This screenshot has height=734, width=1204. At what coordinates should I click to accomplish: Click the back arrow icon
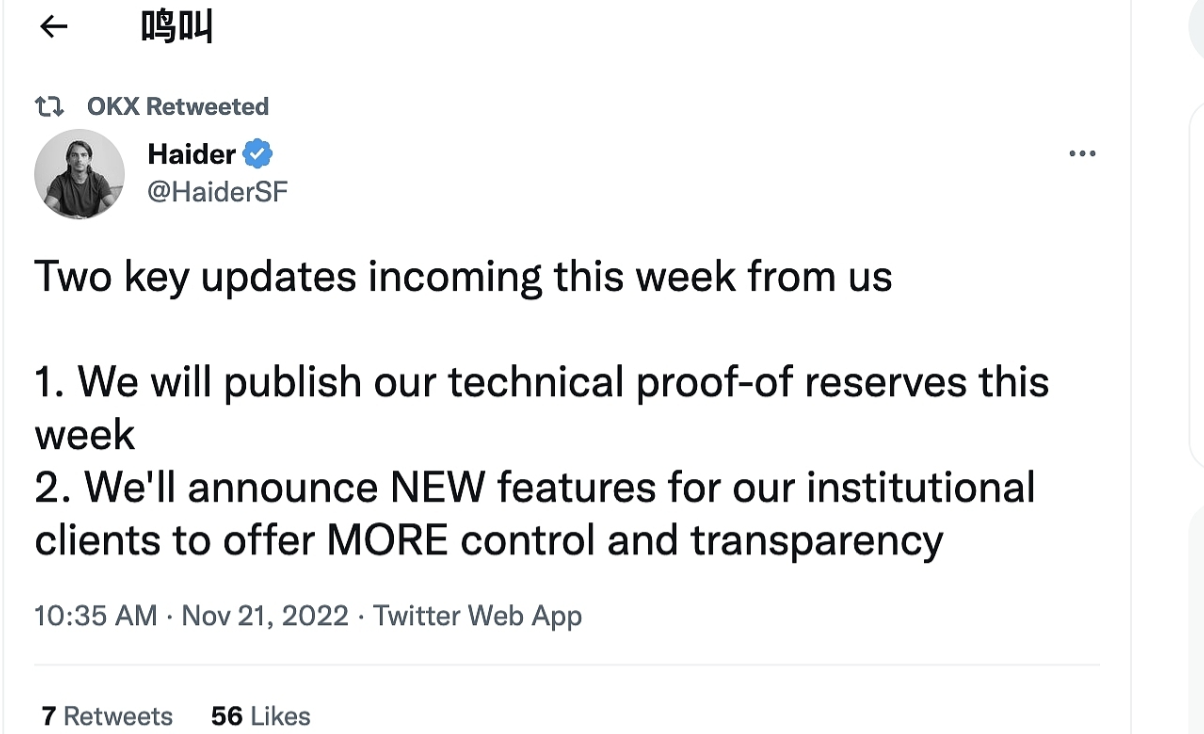[x=53, y=26]
